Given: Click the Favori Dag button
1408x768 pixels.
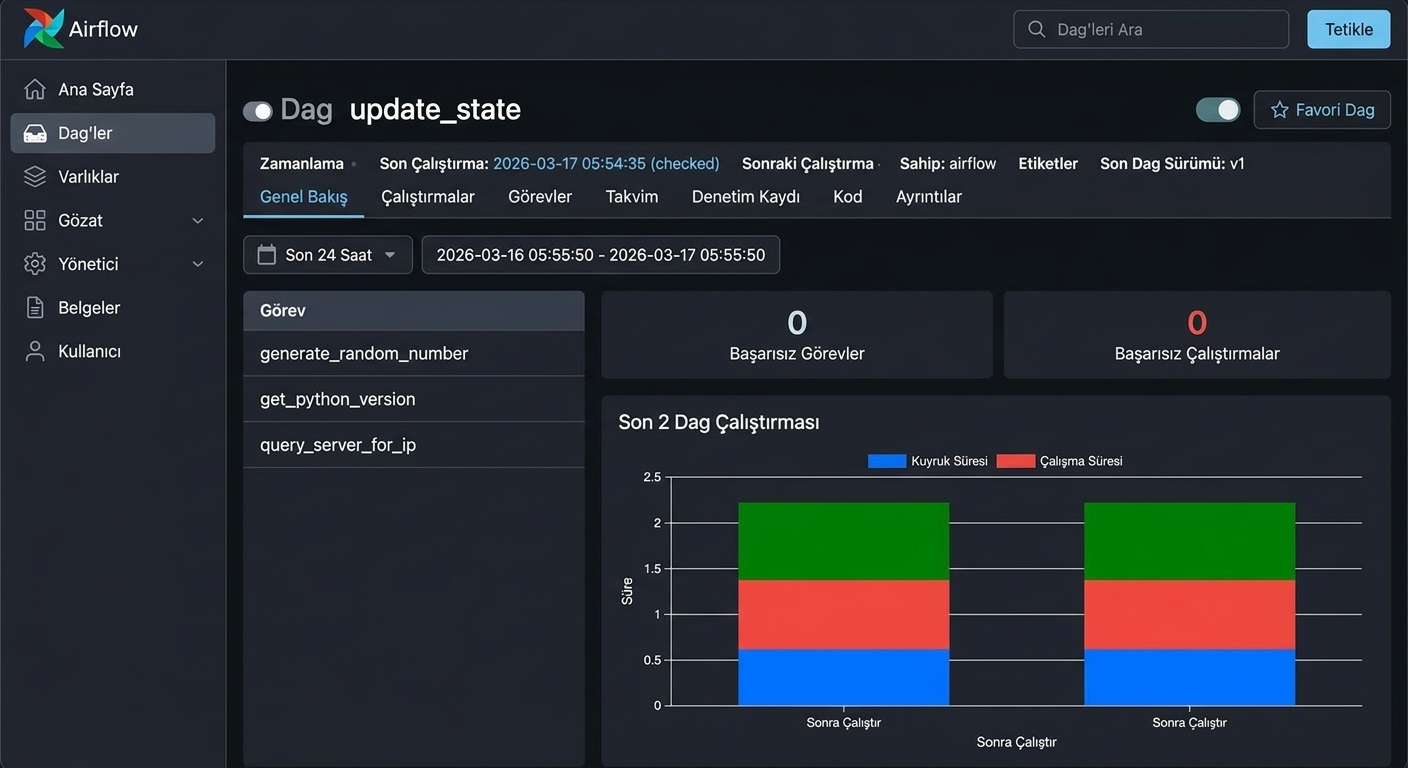Looking at the screenshot, I should (1322, 110).
